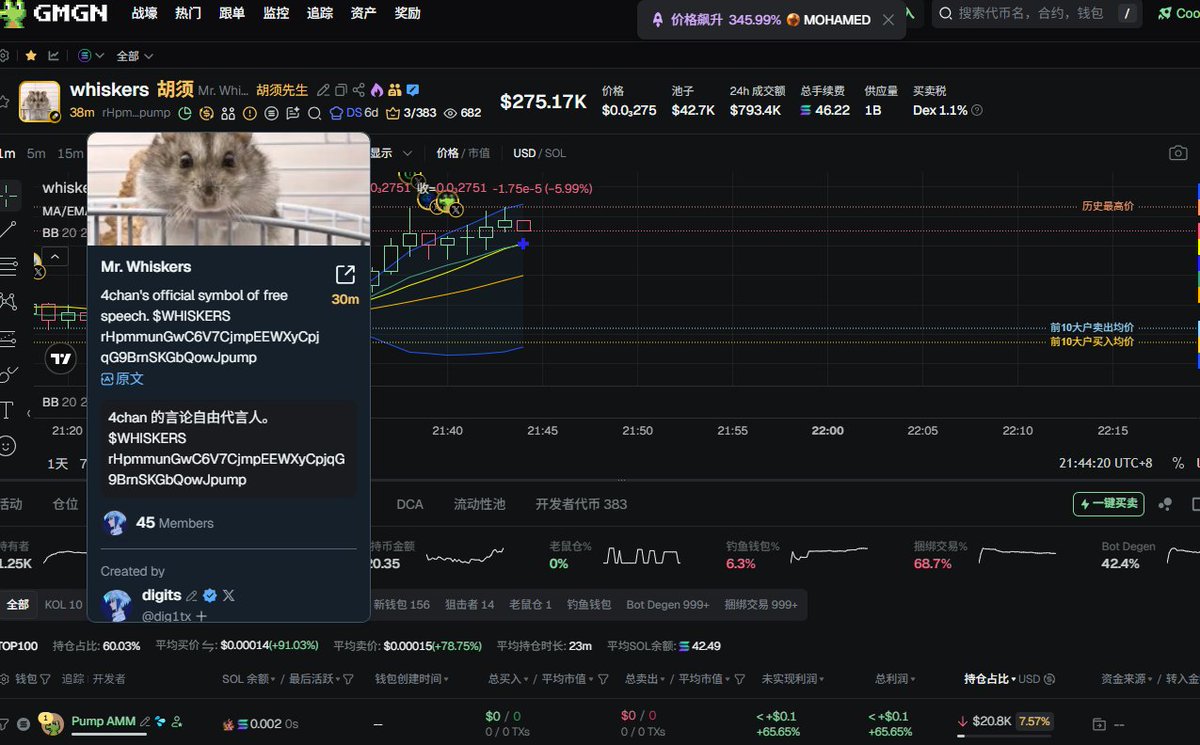1200x745 pixels.
Task: Click the DS 6d badge
Action: pos(354,113)
